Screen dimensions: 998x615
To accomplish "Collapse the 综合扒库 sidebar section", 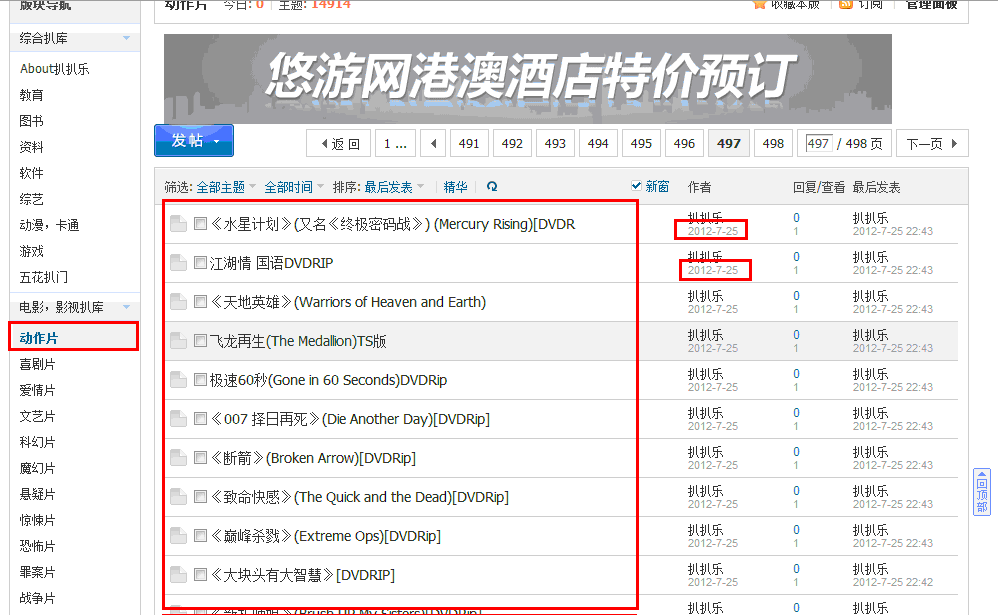I will pos(127,38).
